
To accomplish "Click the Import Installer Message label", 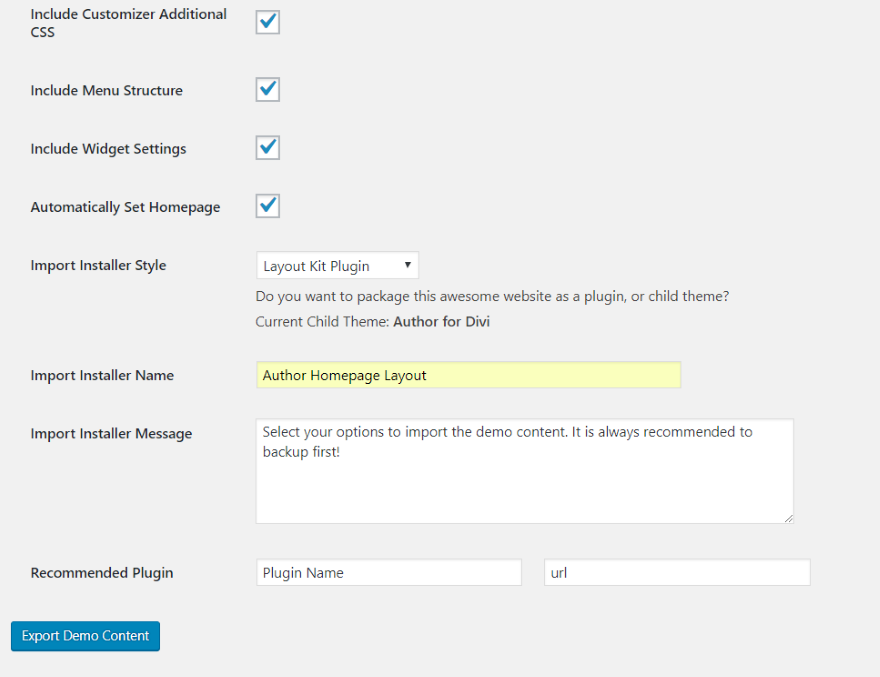I will pyautogui.click(x=111, y=434).
